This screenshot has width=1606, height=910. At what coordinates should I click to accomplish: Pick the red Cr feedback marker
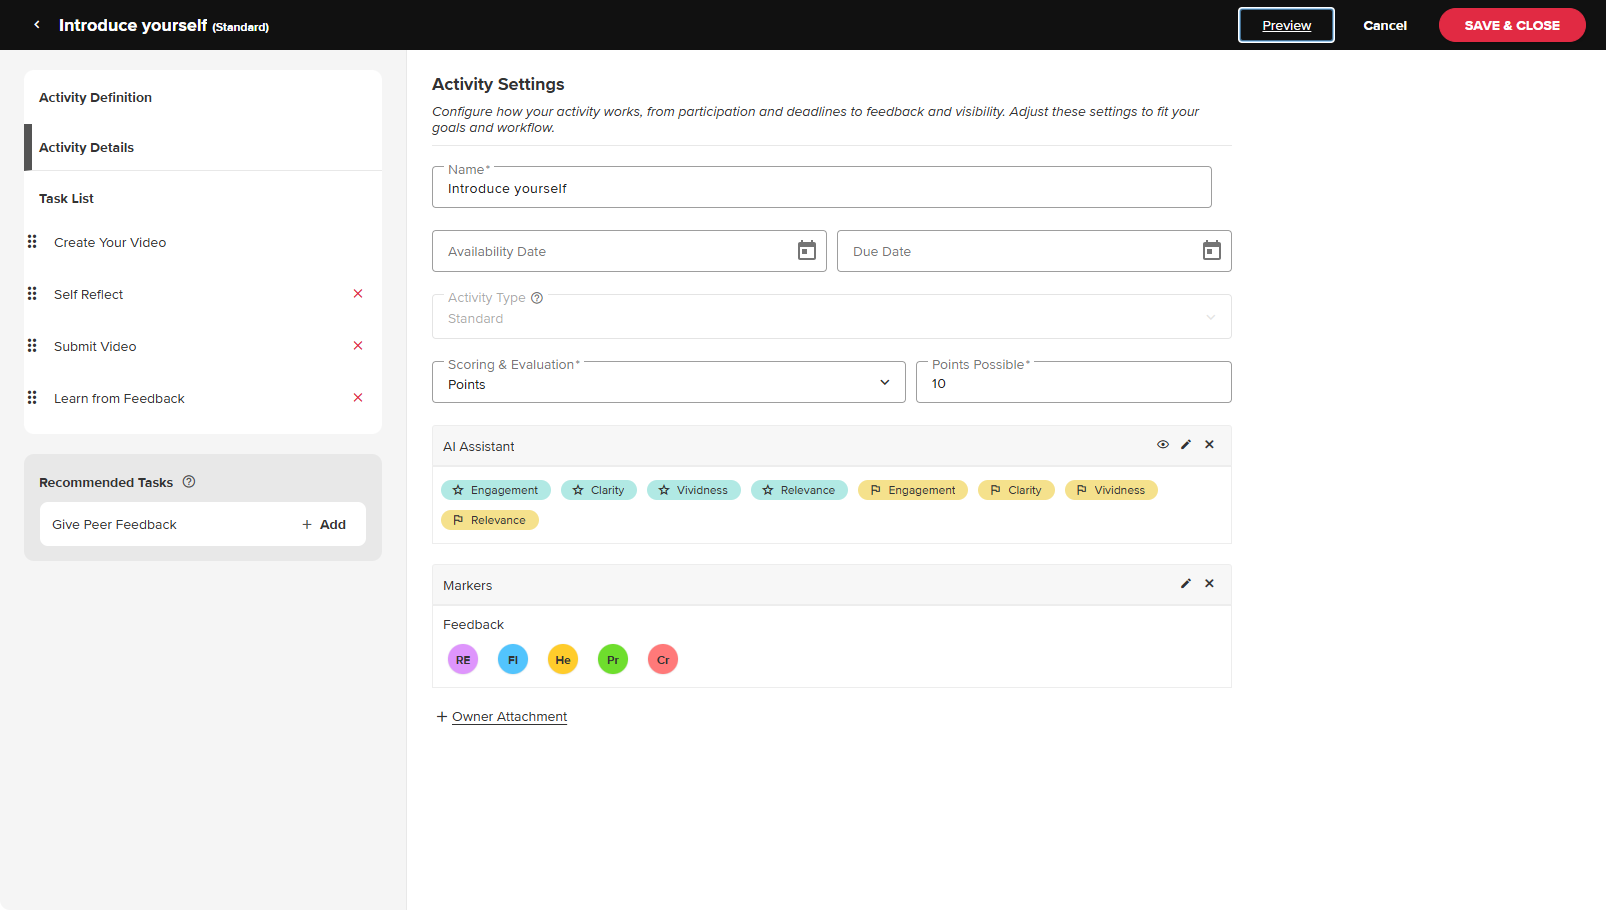click(x=663, y=660)
